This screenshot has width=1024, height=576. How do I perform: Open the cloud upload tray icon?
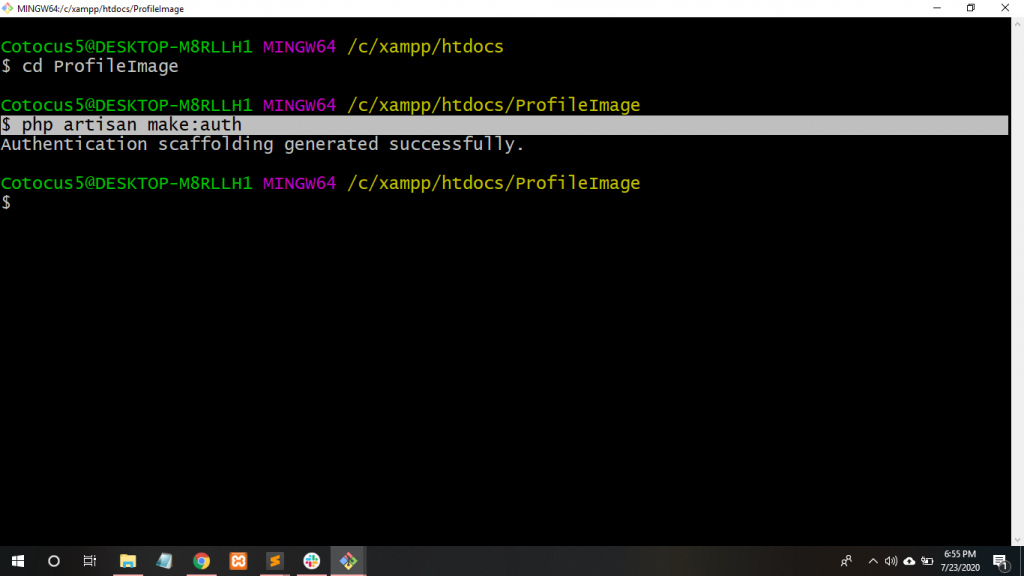click(909, 561)
